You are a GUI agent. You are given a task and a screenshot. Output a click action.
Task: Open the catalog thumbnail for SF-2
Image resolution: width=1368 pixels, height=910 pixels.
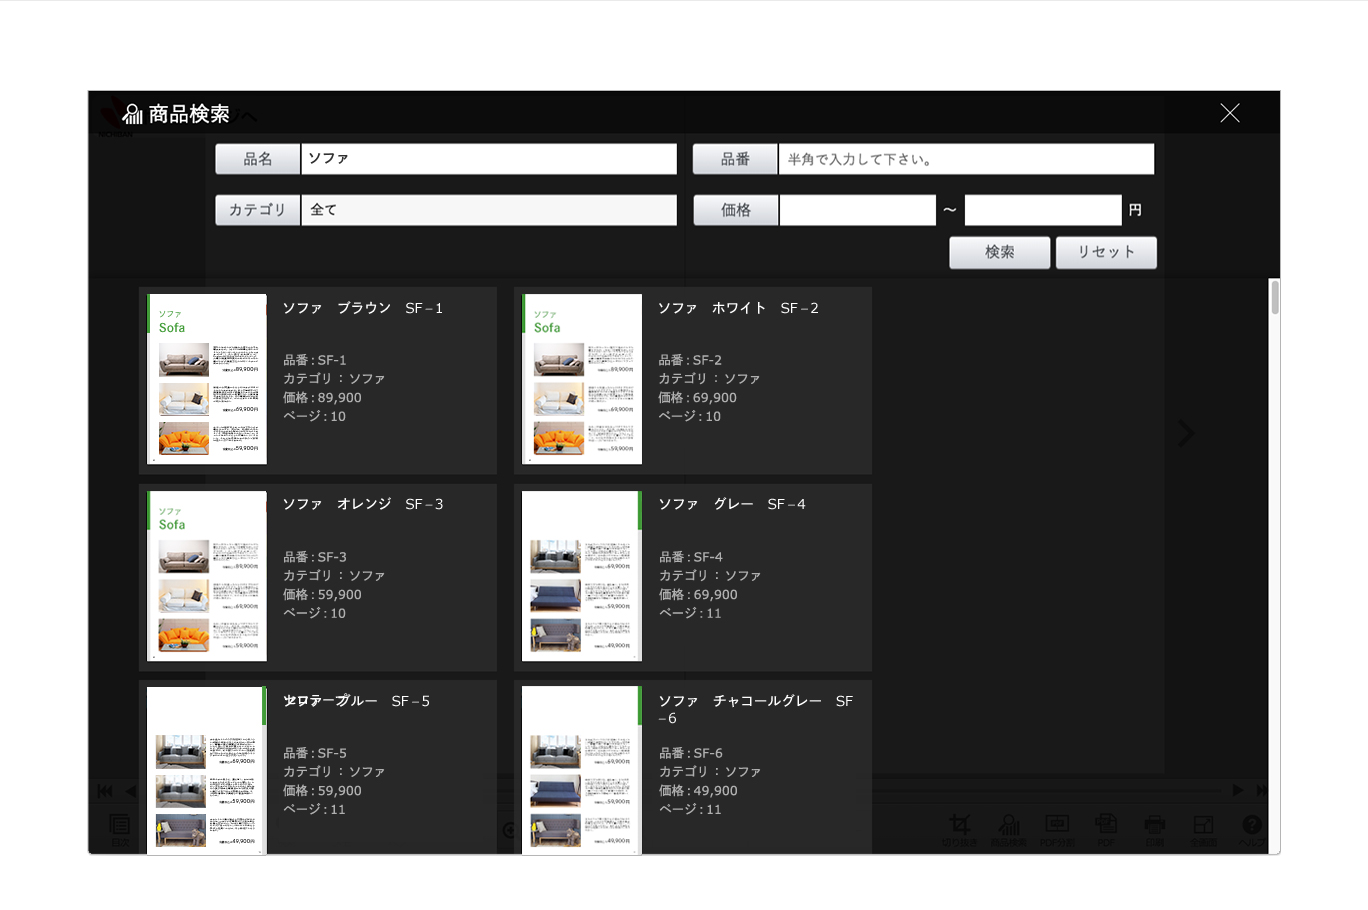[582, 379]
